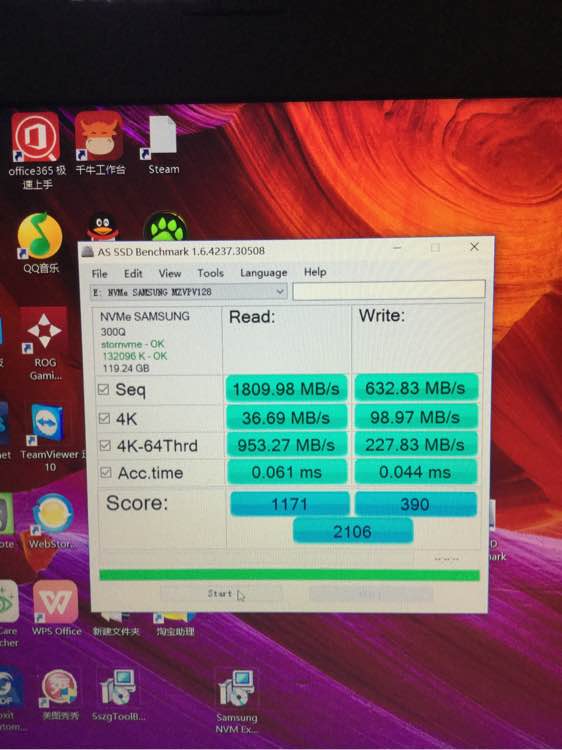Open the ROG Gaming Center icon
The width and height of the screenshot is (562, 750).
coord(44,343)
